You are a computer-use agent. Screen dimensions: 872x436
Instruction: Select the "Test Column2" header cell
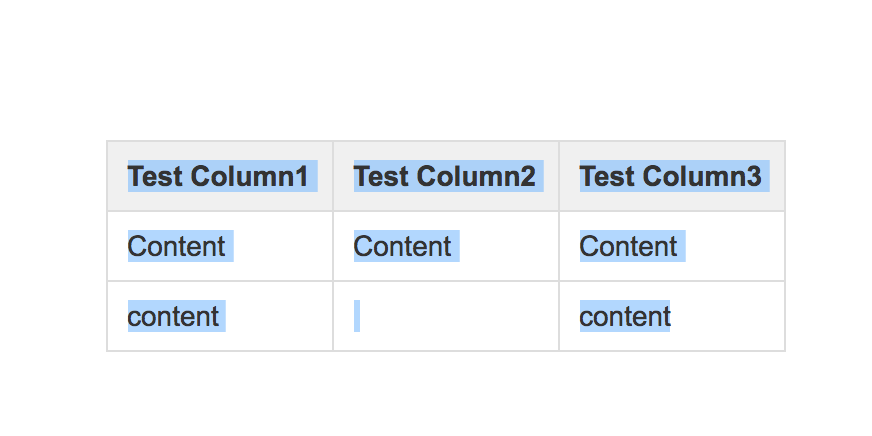445,176
